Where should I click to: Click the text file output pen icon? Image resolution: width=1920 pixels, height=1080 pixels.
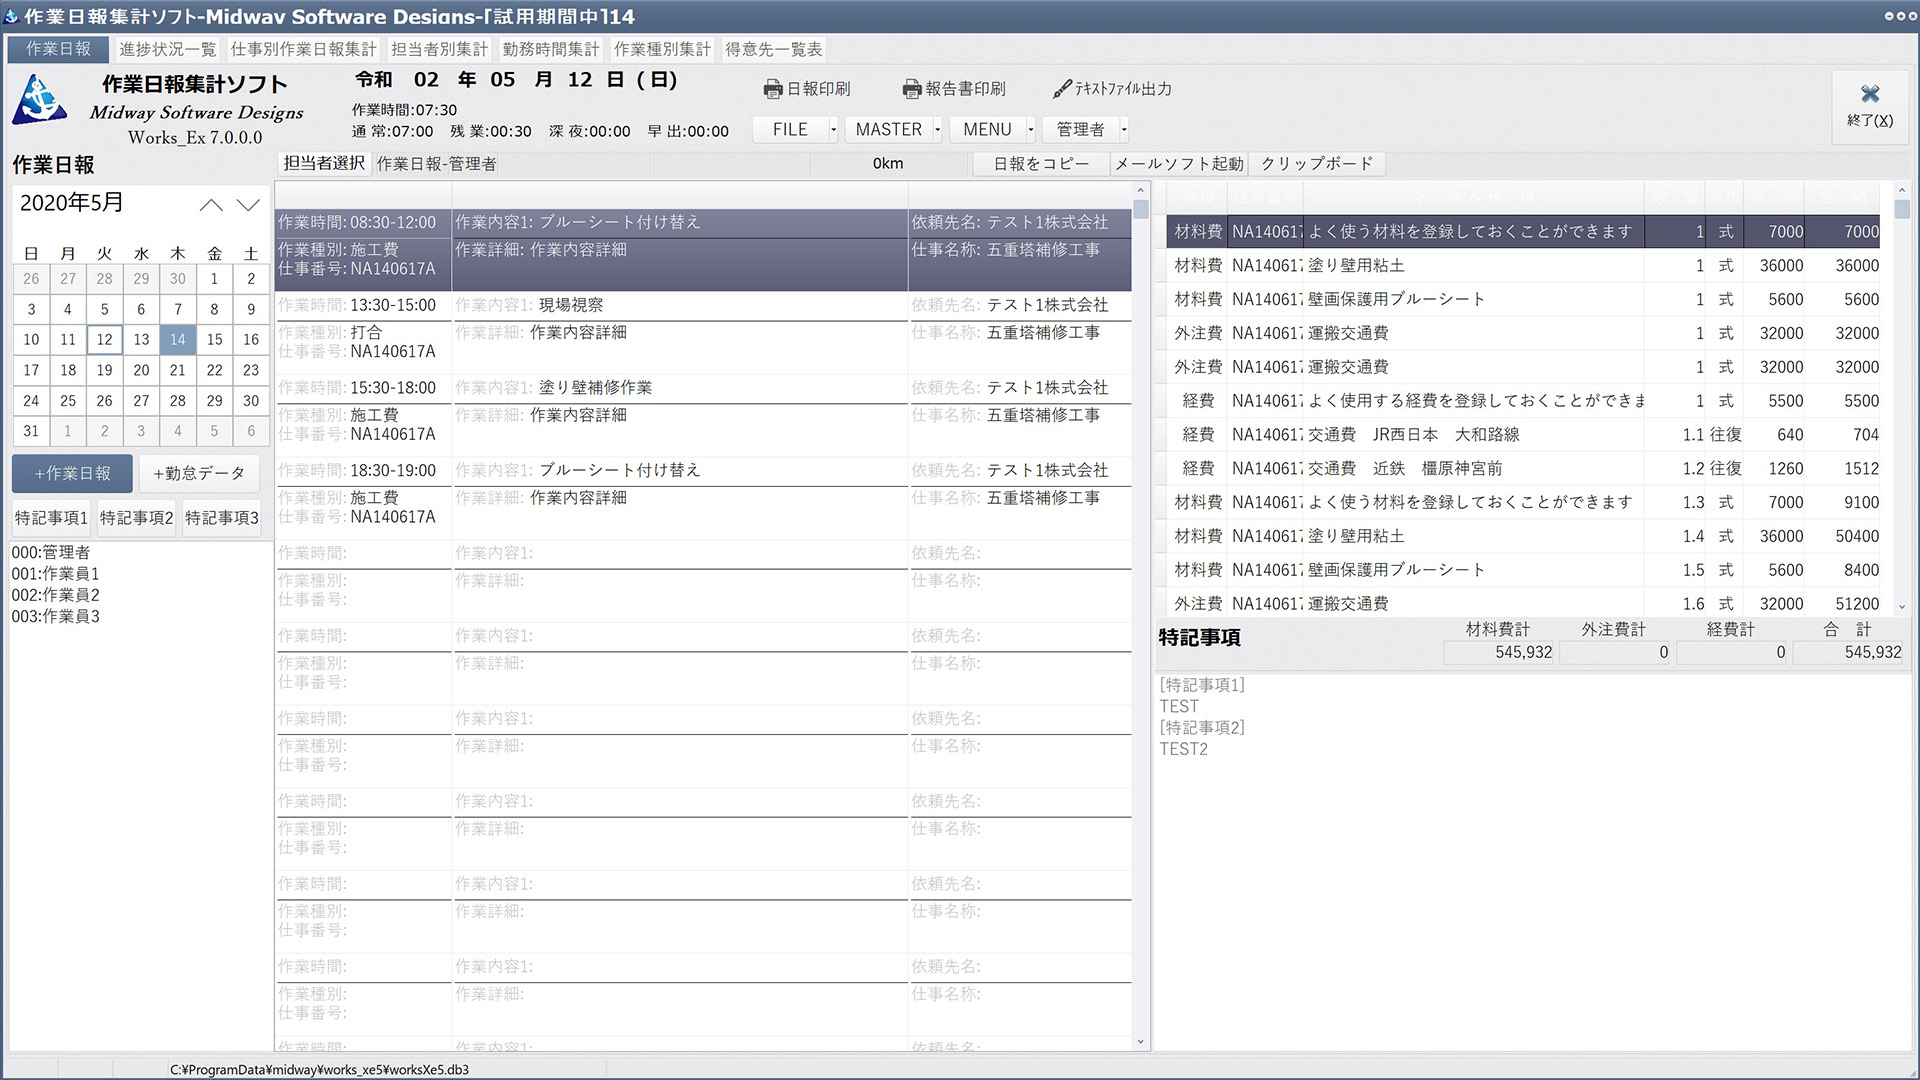pos(1062,89)
